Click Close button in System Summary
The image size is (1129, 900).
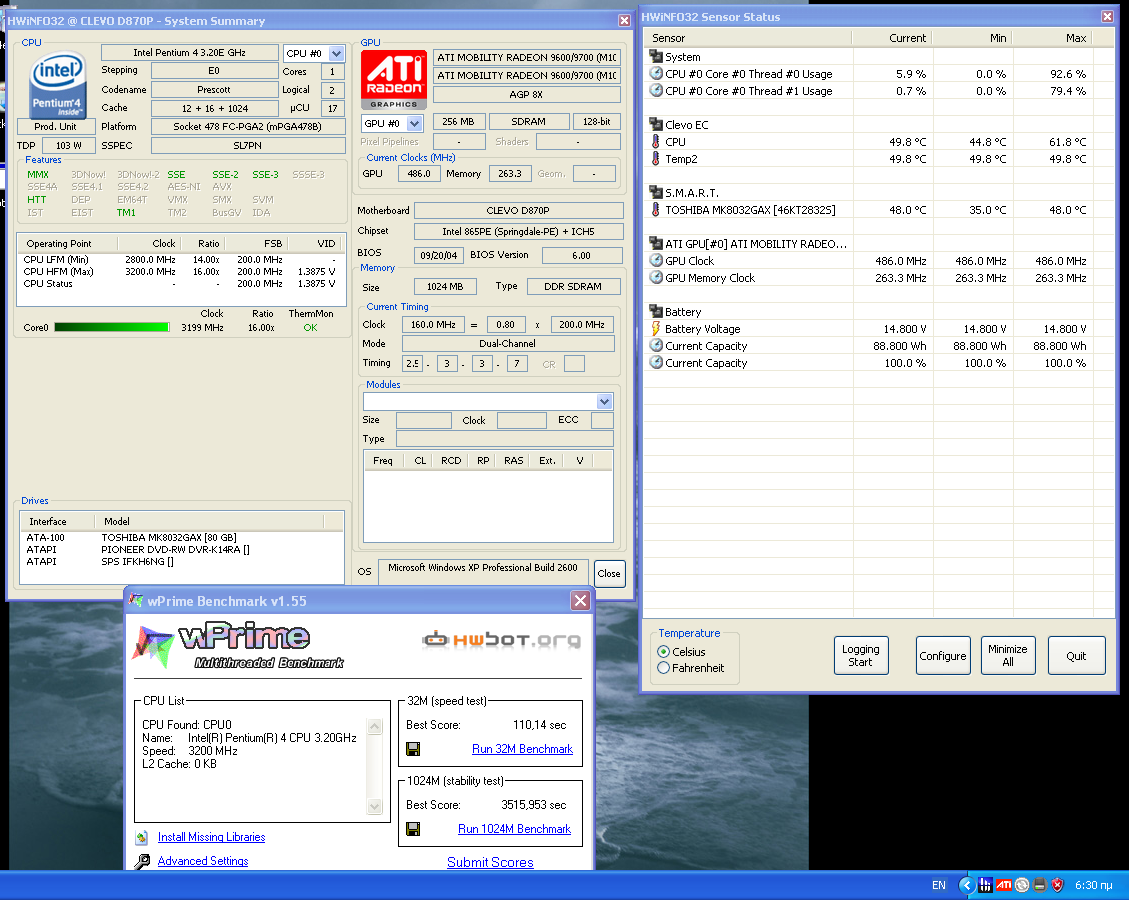[x=609, y=574]
